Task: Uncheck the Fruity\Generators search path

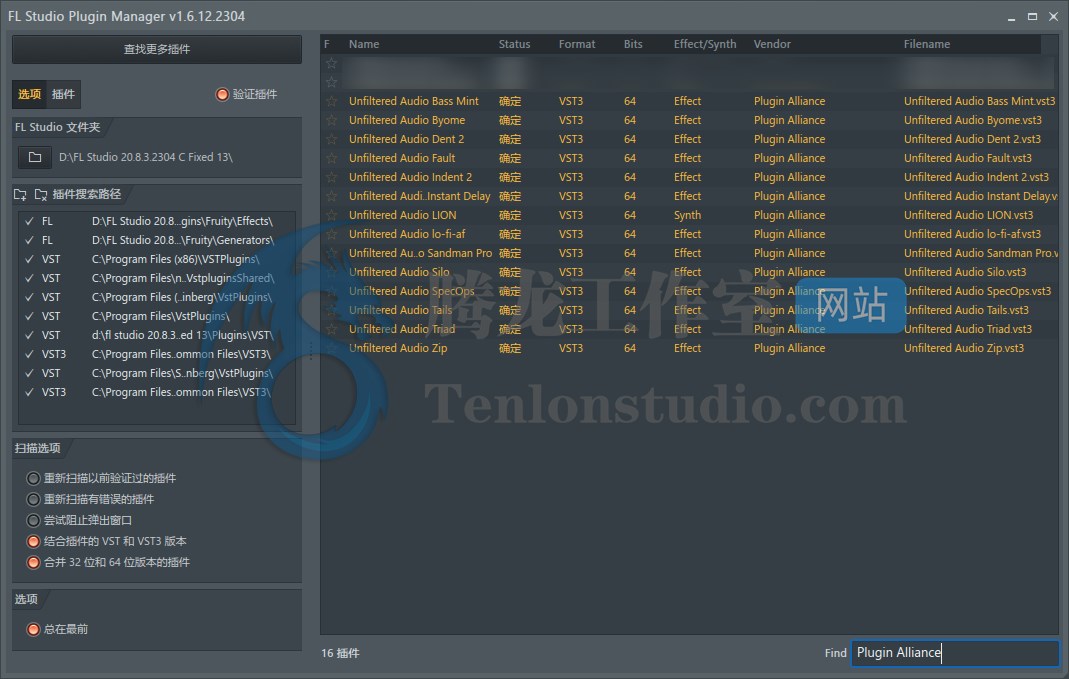Action: tap(29, 240)
